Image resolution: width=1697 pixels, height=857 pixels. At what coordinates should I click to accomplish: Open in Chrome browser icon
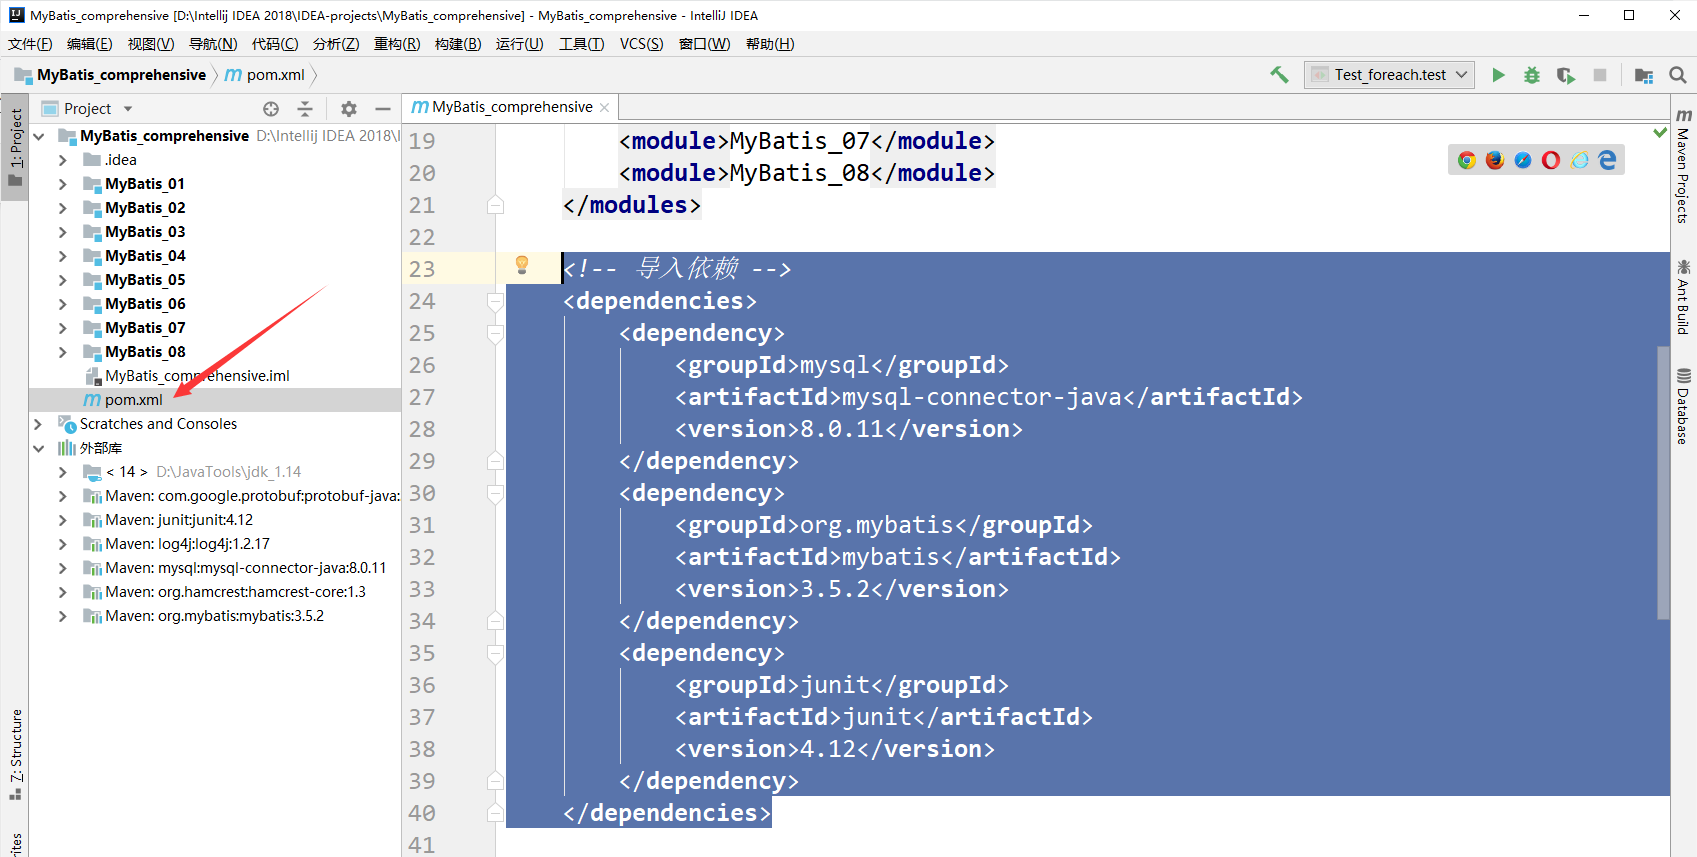click(x=1467, y=160)
